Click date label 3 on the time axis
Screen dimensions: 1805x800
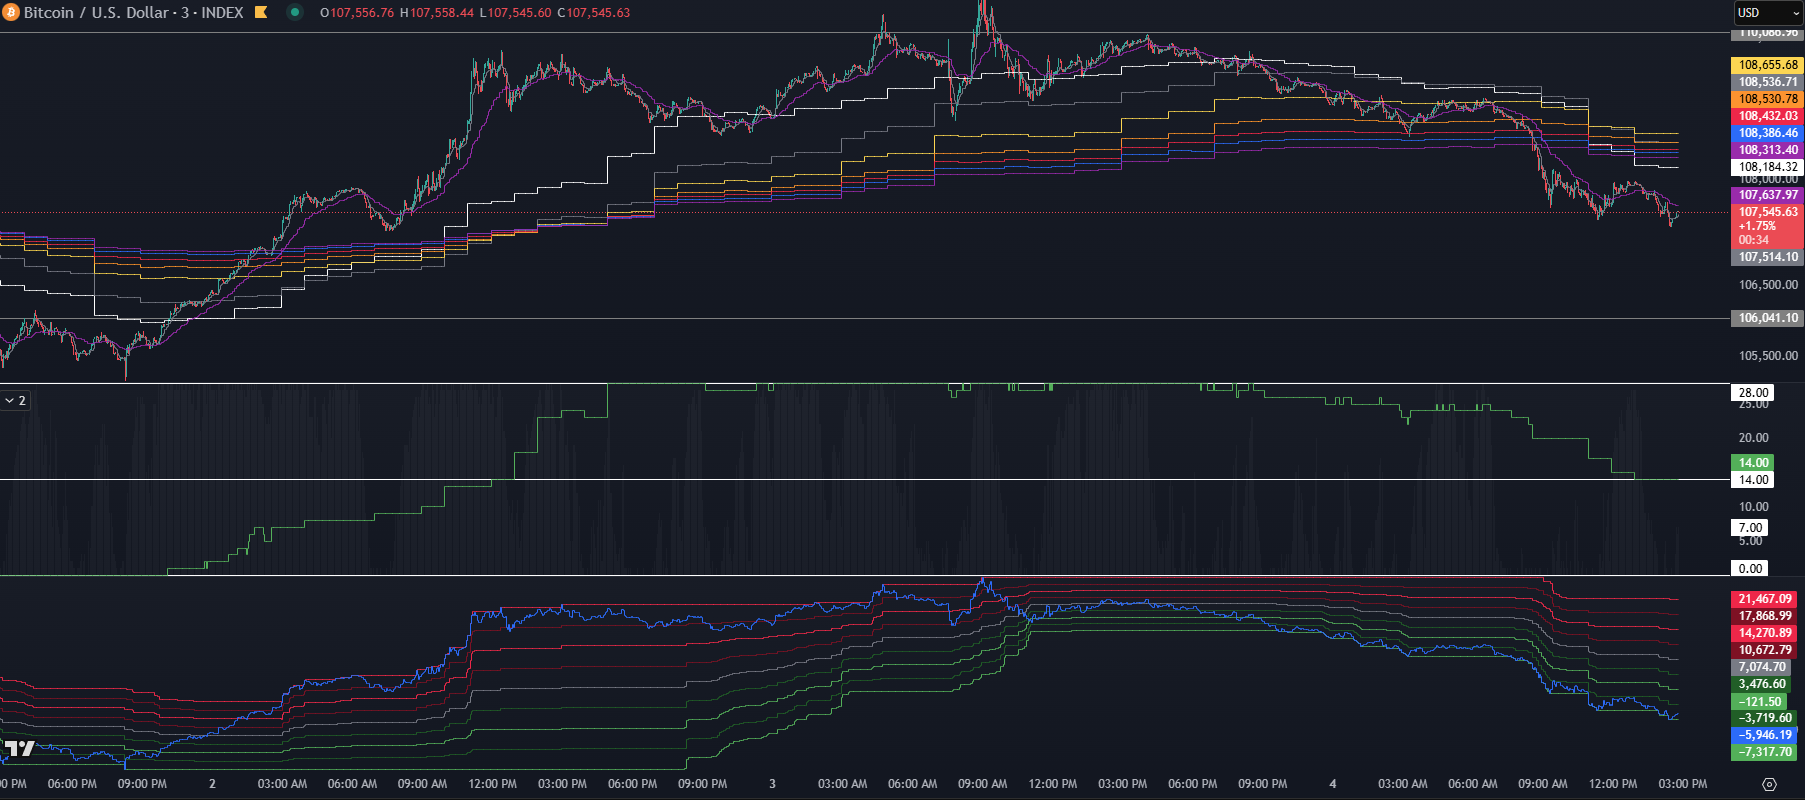[x=772, y=784]
